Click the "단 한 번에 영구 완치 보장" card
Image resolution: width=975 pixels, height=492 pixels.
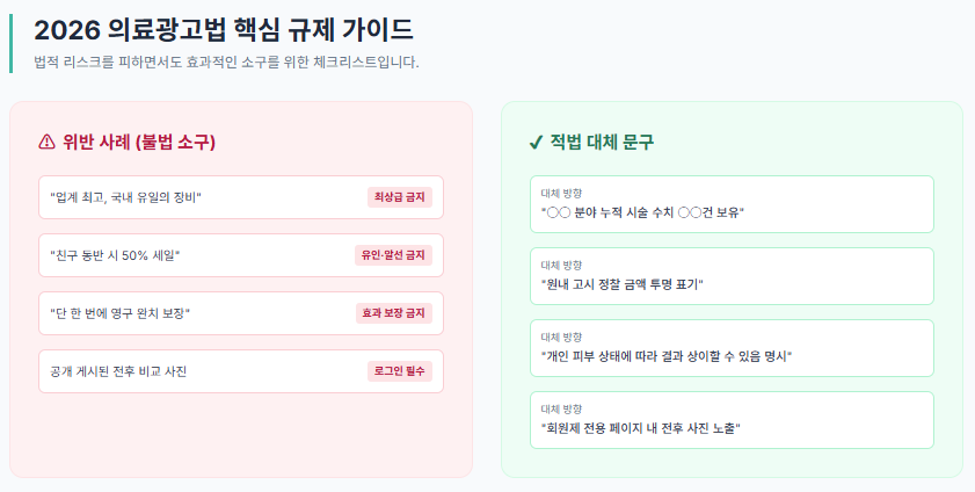click(x=241, y=313)
